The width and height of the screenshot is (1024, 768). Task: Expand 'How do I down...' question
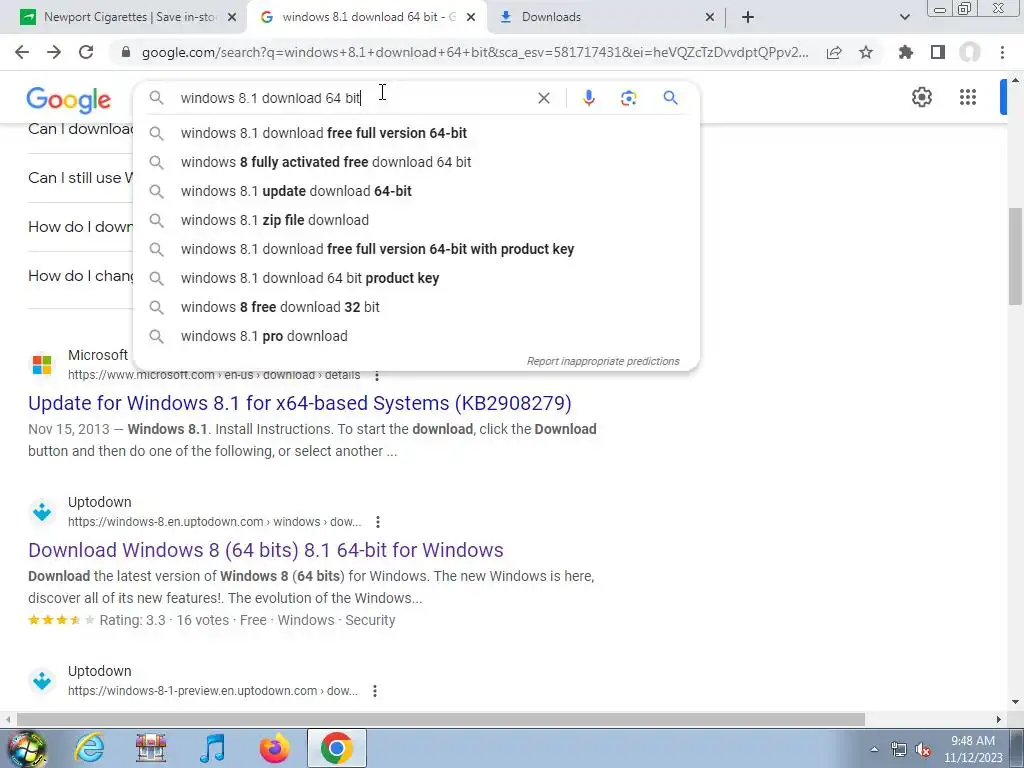pyautogui.click(x=80, y=227)
